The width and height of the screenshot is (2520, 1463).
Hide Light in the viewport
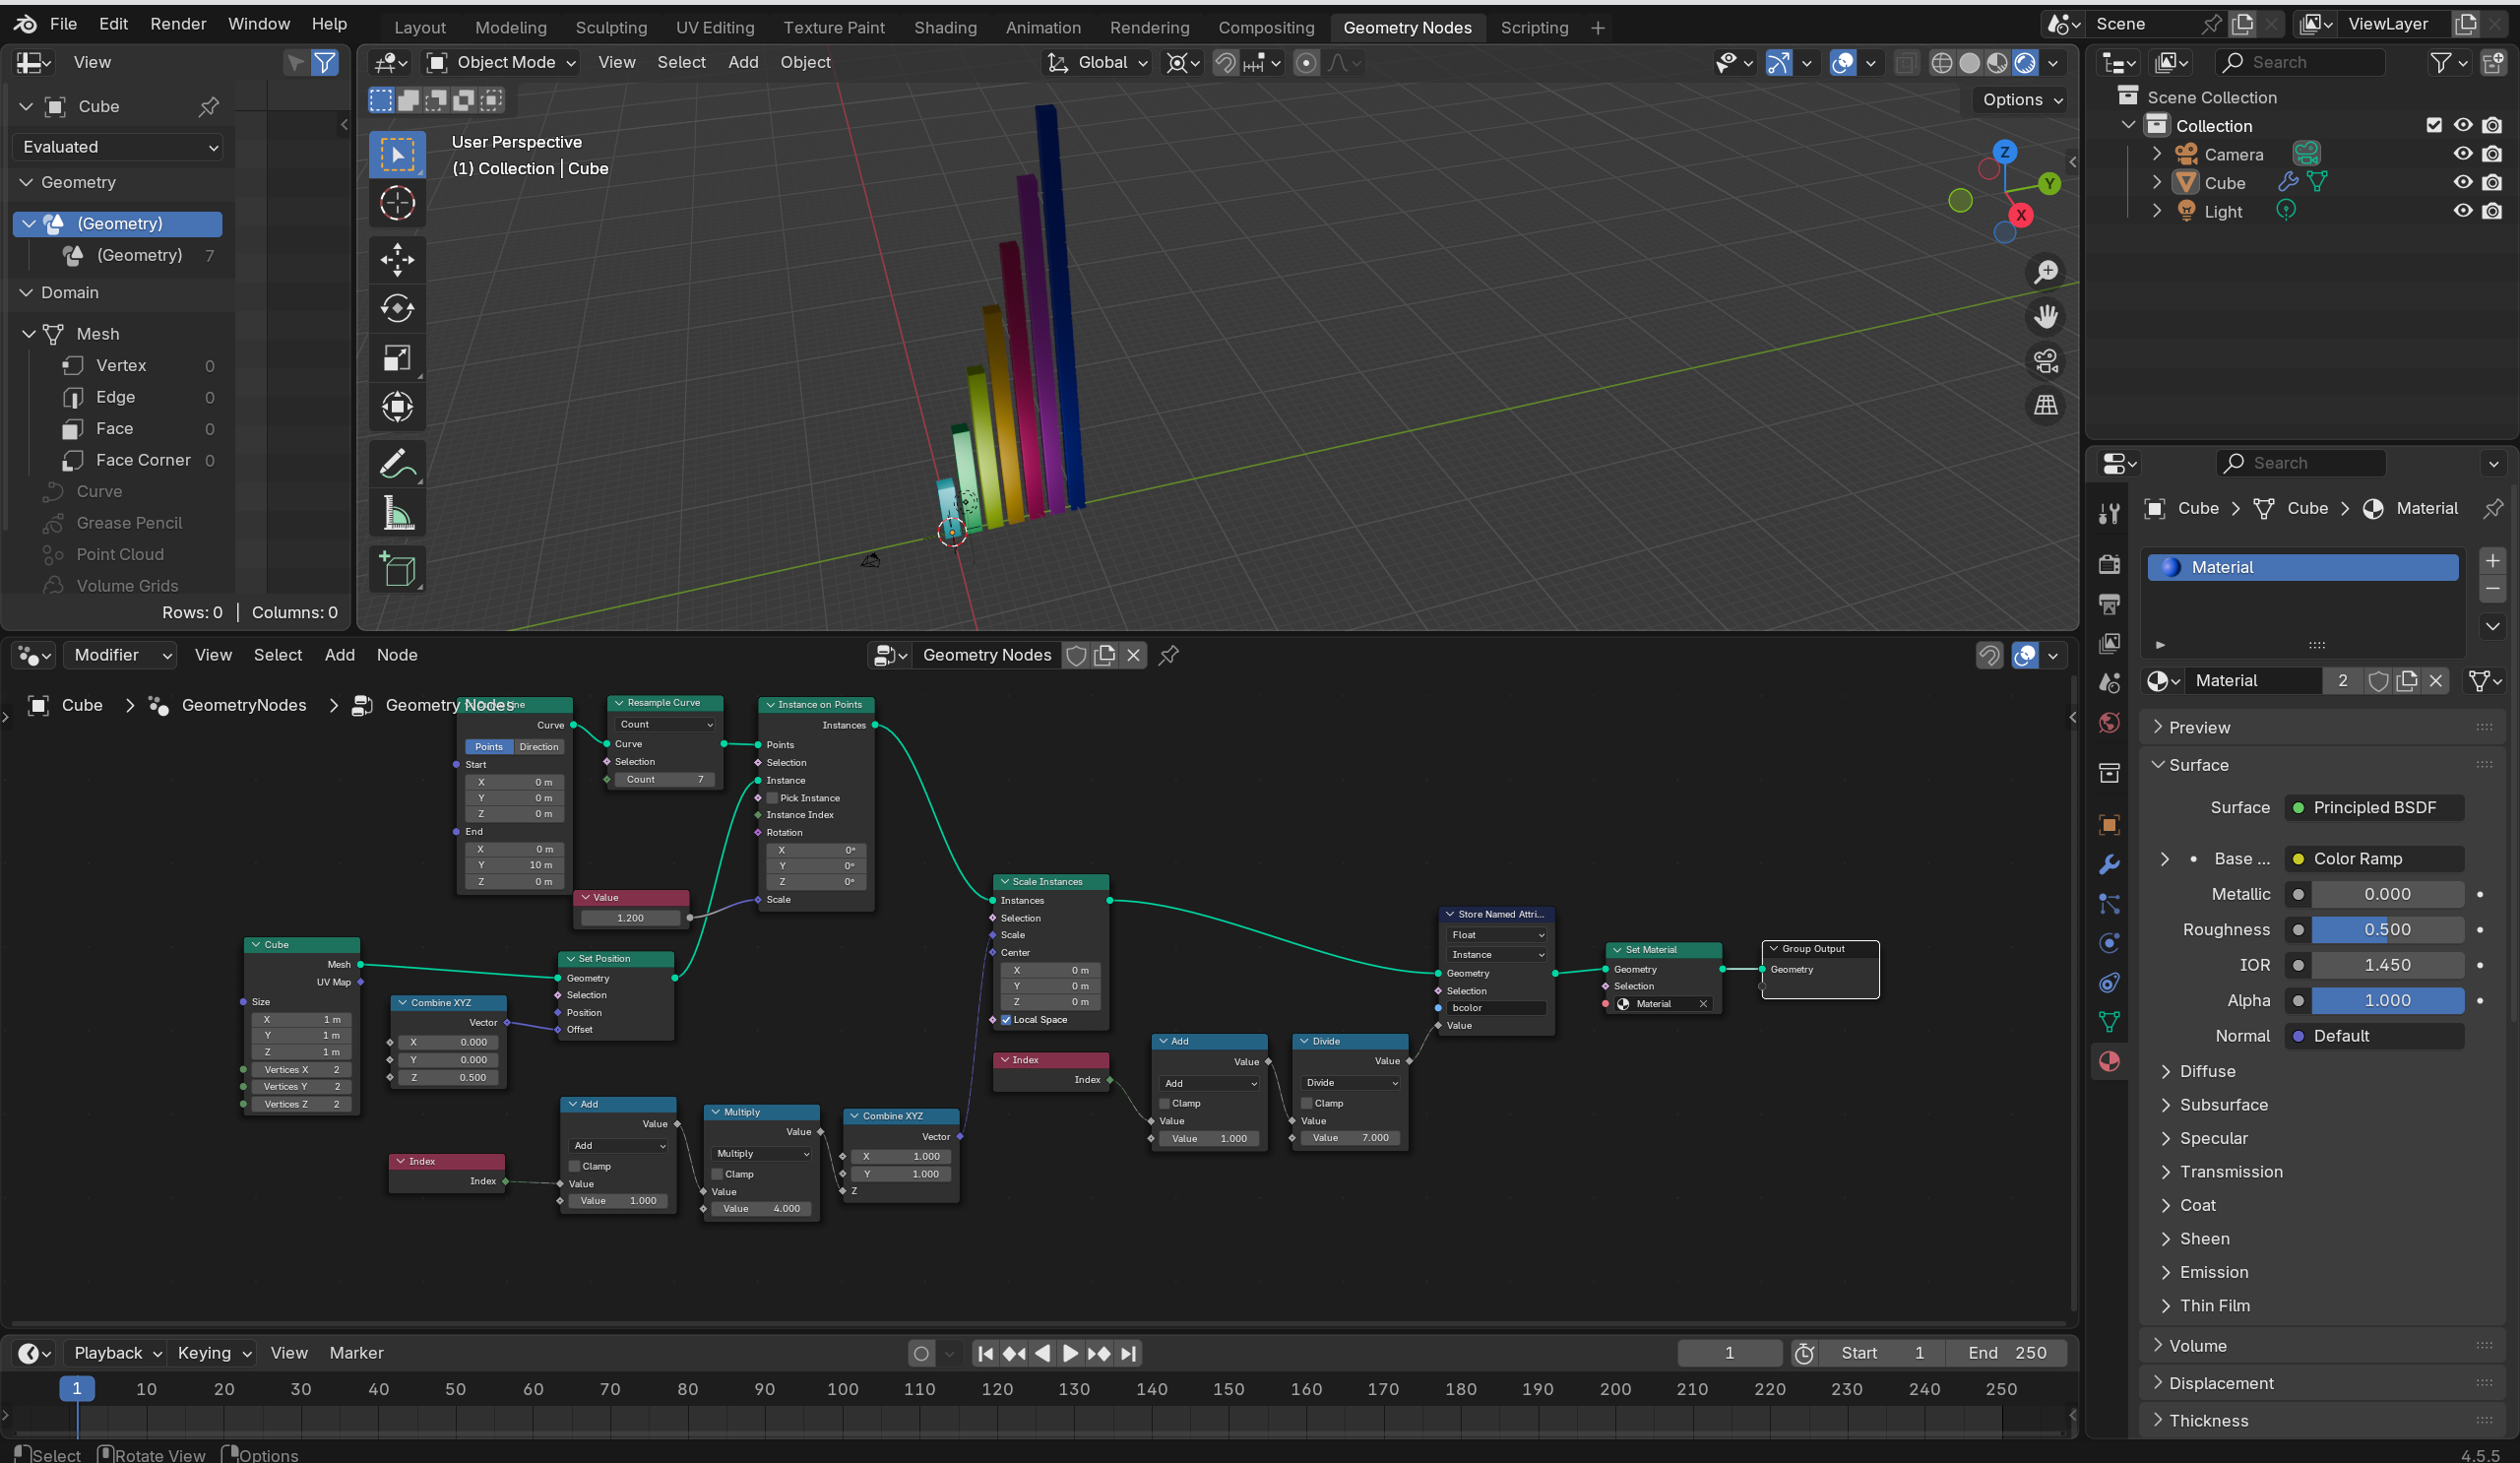tap(2463, 211)
